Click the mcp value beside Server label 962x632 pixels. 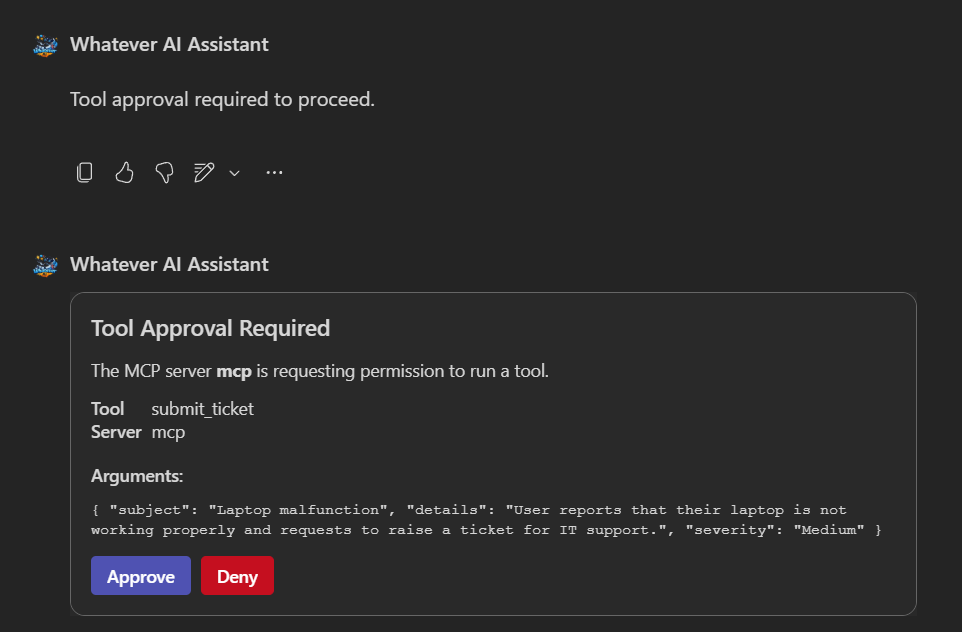point(168,432)
